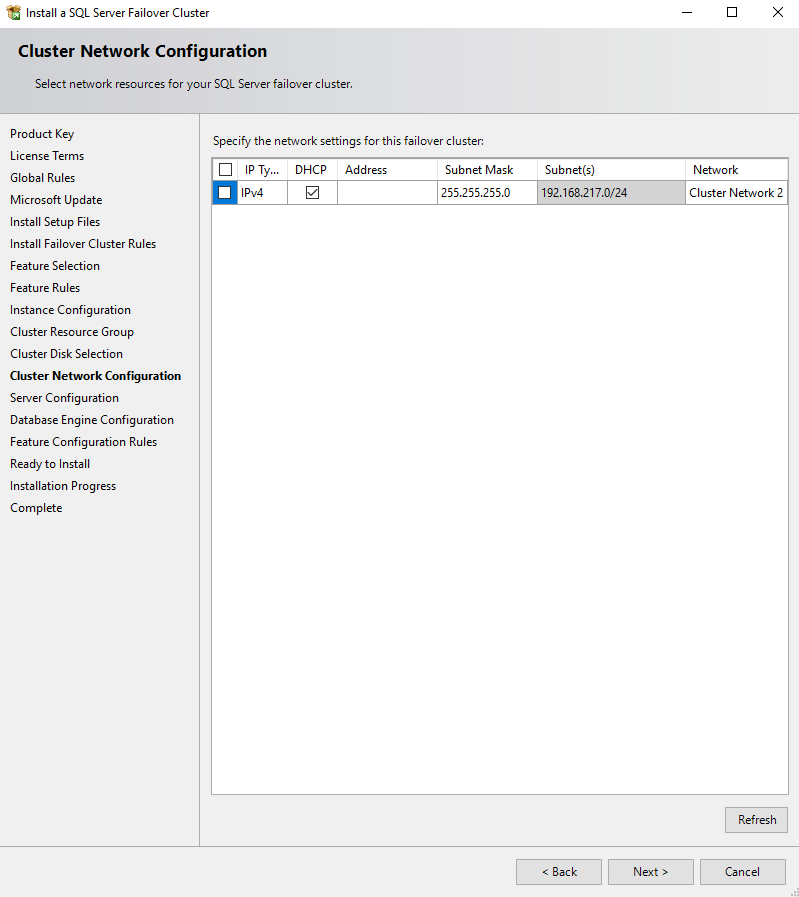
Task: Proceed with the Next > button
Action: (x=651, y=872)
